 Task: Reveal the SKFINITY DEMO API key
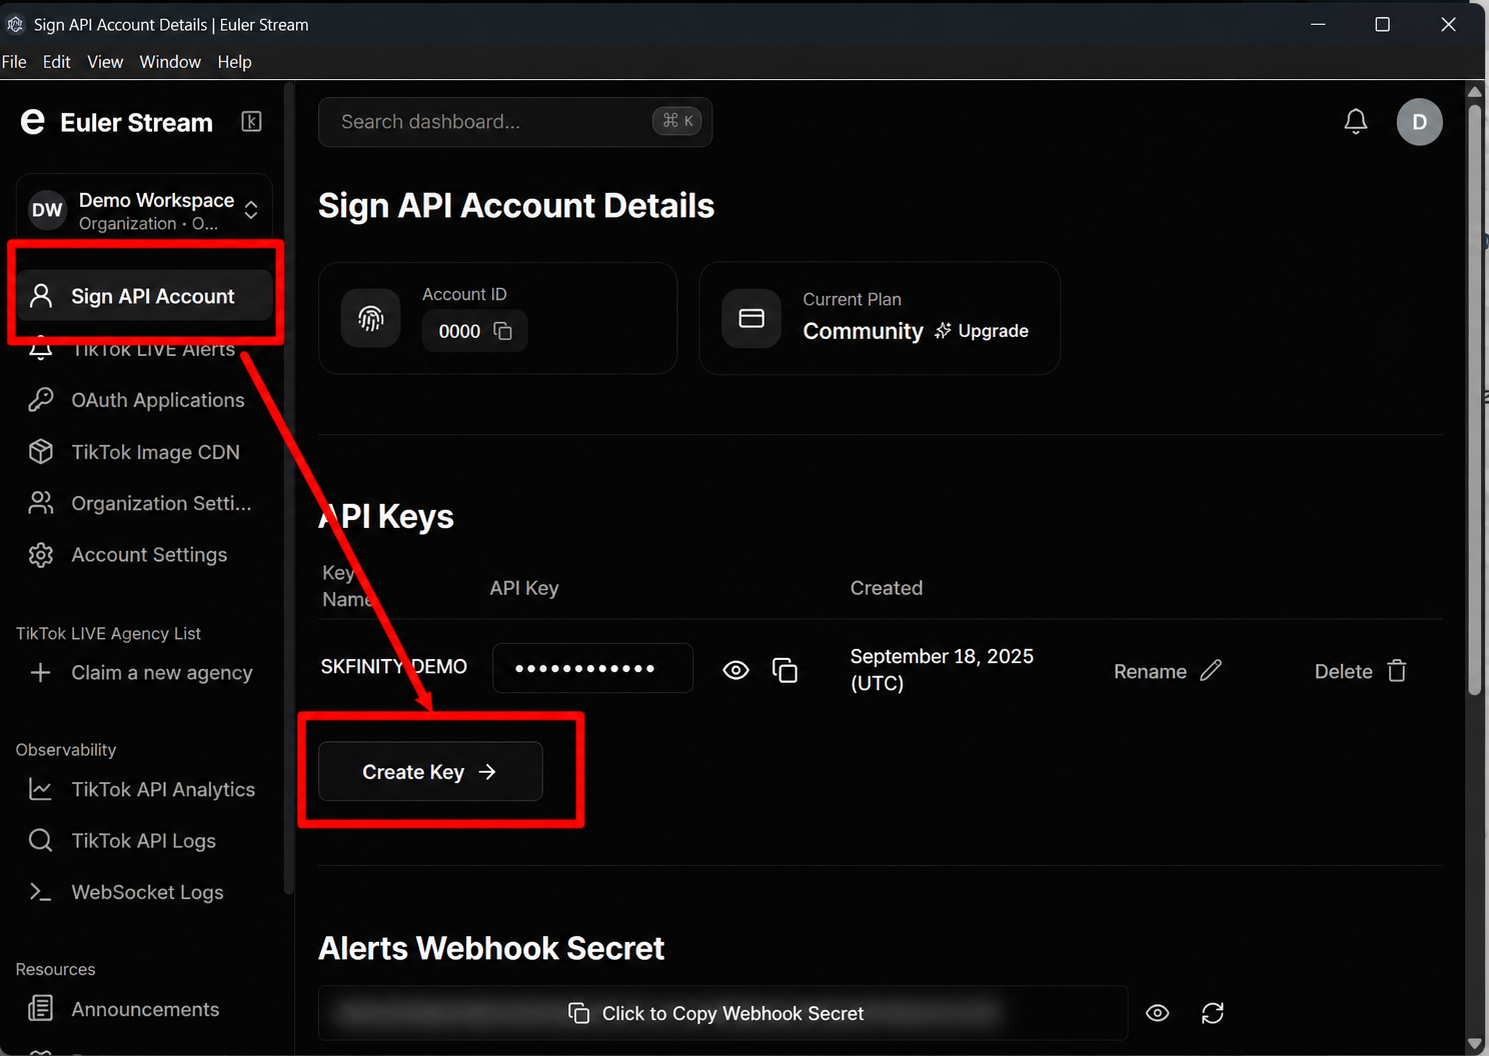click(x=736, y=670)
